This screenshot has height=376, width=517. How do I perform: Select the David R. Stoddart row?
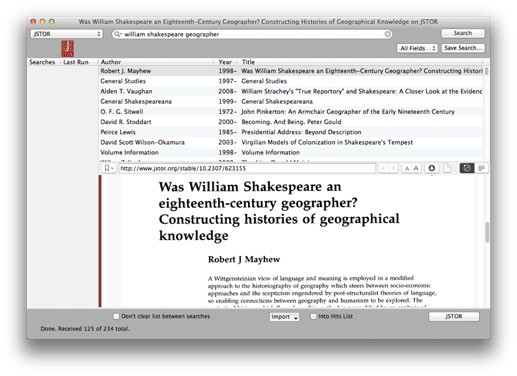[x=291, y=122]
